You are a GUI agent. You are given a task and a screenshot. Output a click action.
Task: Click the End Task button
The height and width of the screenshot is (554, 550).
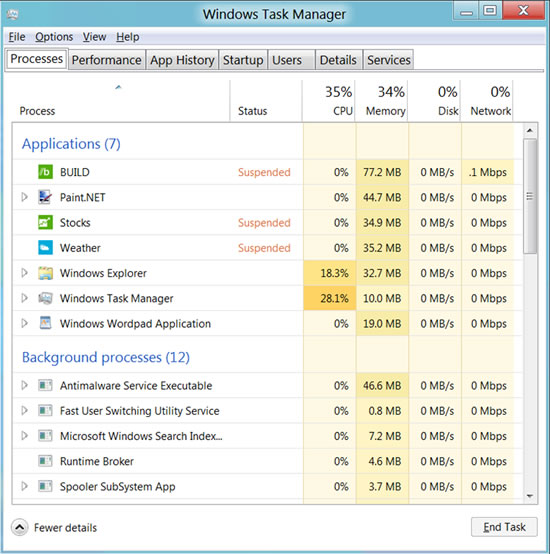coord(504,527)
